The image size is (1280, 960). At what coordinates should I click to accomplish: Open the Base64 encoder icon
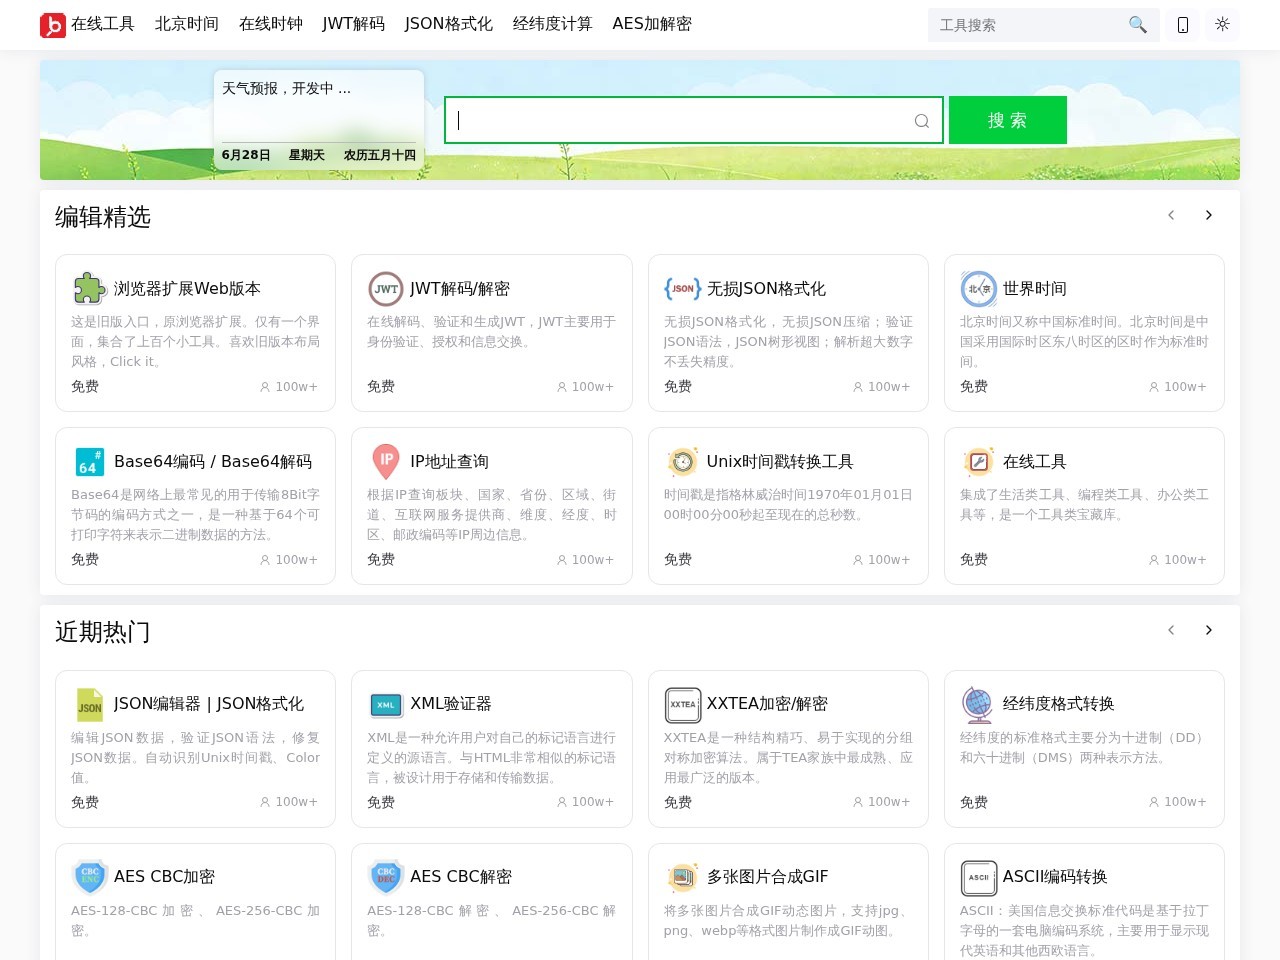pyautogui.click(x=90, y=461)
